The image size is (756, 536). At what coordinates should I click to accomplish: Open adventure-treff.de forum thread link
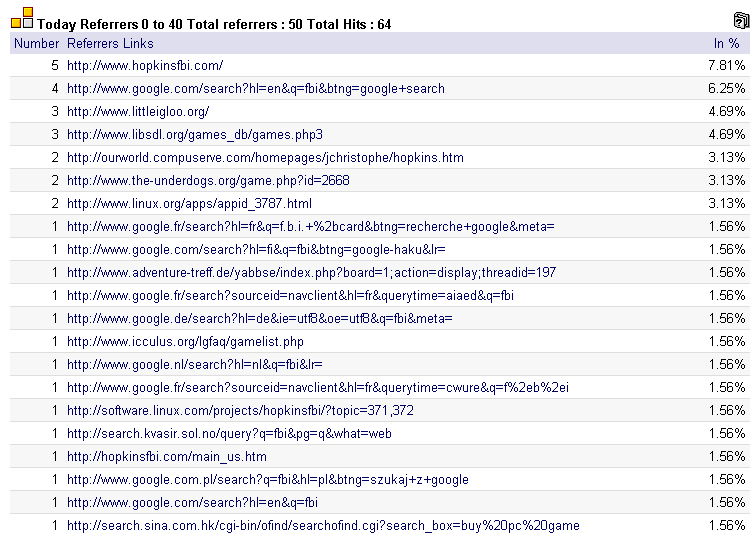point(311,273)
